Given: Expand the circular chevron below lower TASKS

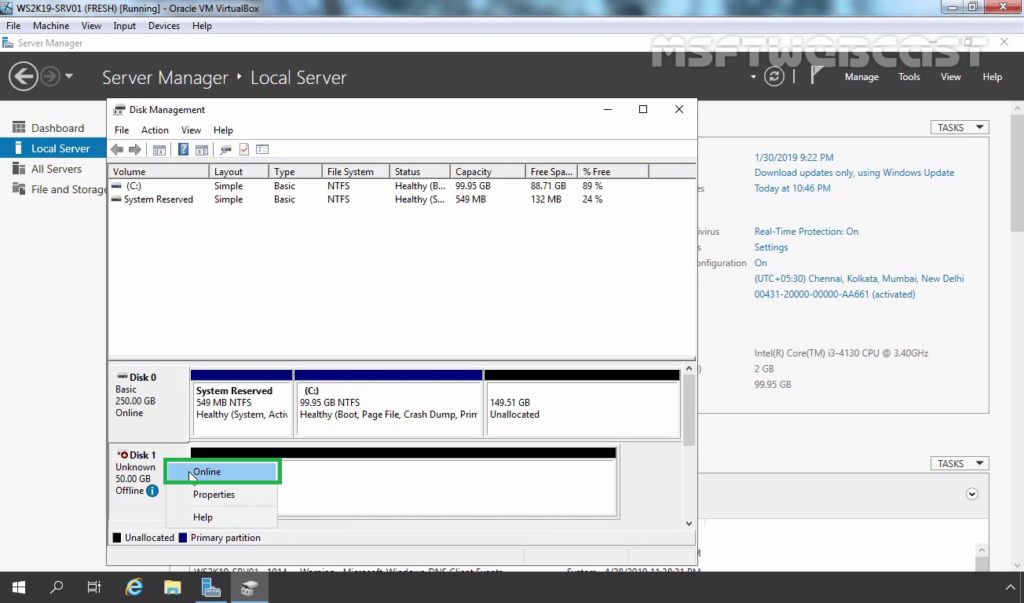Looking at the screenshot, I should click(972, 494).
